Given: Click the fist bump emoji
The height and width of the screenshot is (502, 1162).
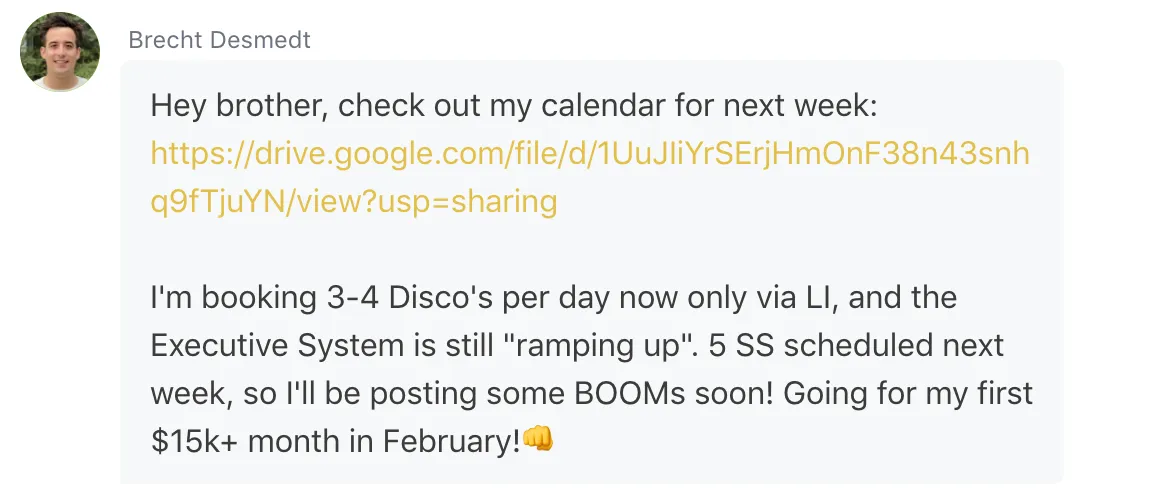Looking at the screenshot, I should pyautogui.click(x=538, y=440).
